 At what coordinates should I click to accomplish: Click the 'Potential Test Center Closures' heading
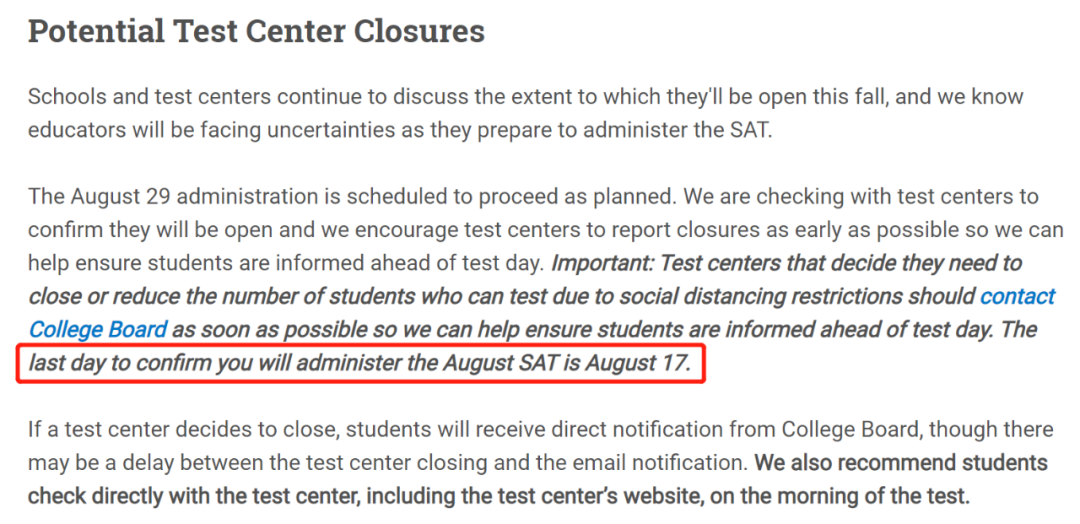pos(256,32)
